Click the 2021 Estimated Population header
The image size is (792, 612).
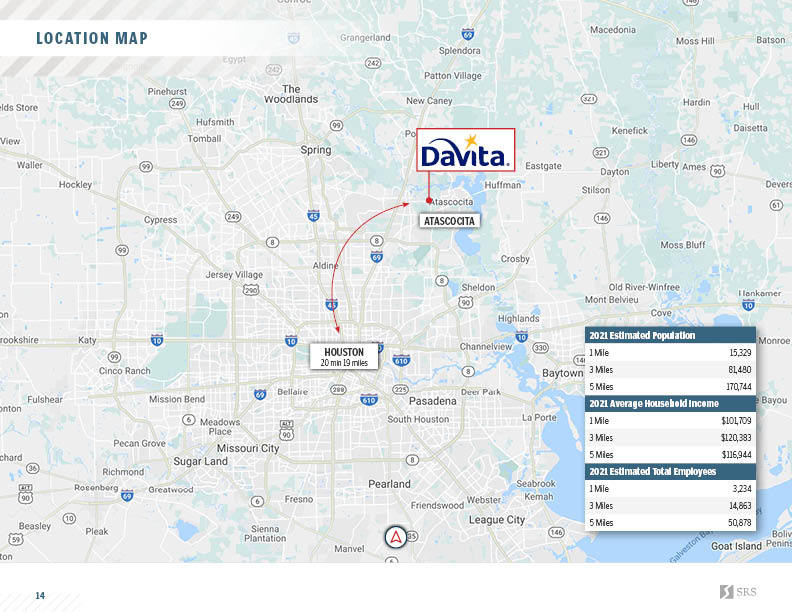[x=670, y=335]
